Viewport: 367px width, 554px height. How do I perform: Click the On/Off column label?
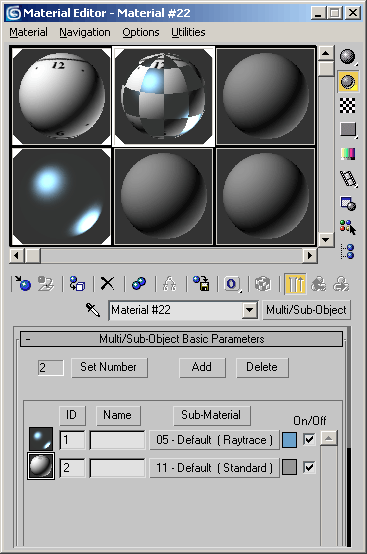pos(310,420)
